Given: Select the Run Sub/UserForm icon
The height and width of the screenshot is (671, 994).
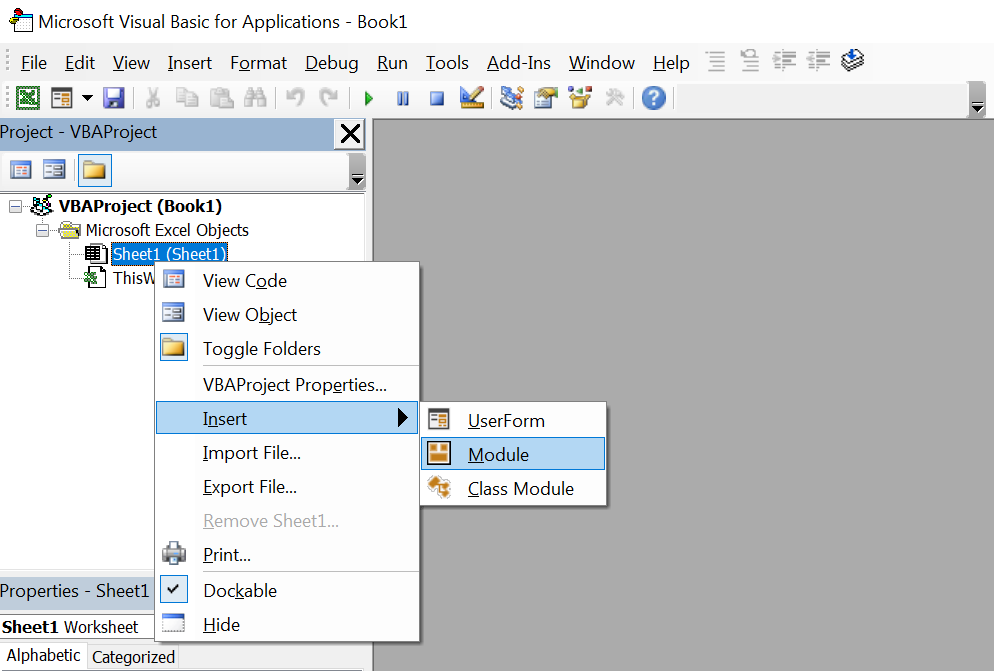Looking at the screenshot, I should pyautogui.click(x=368, y=98).
